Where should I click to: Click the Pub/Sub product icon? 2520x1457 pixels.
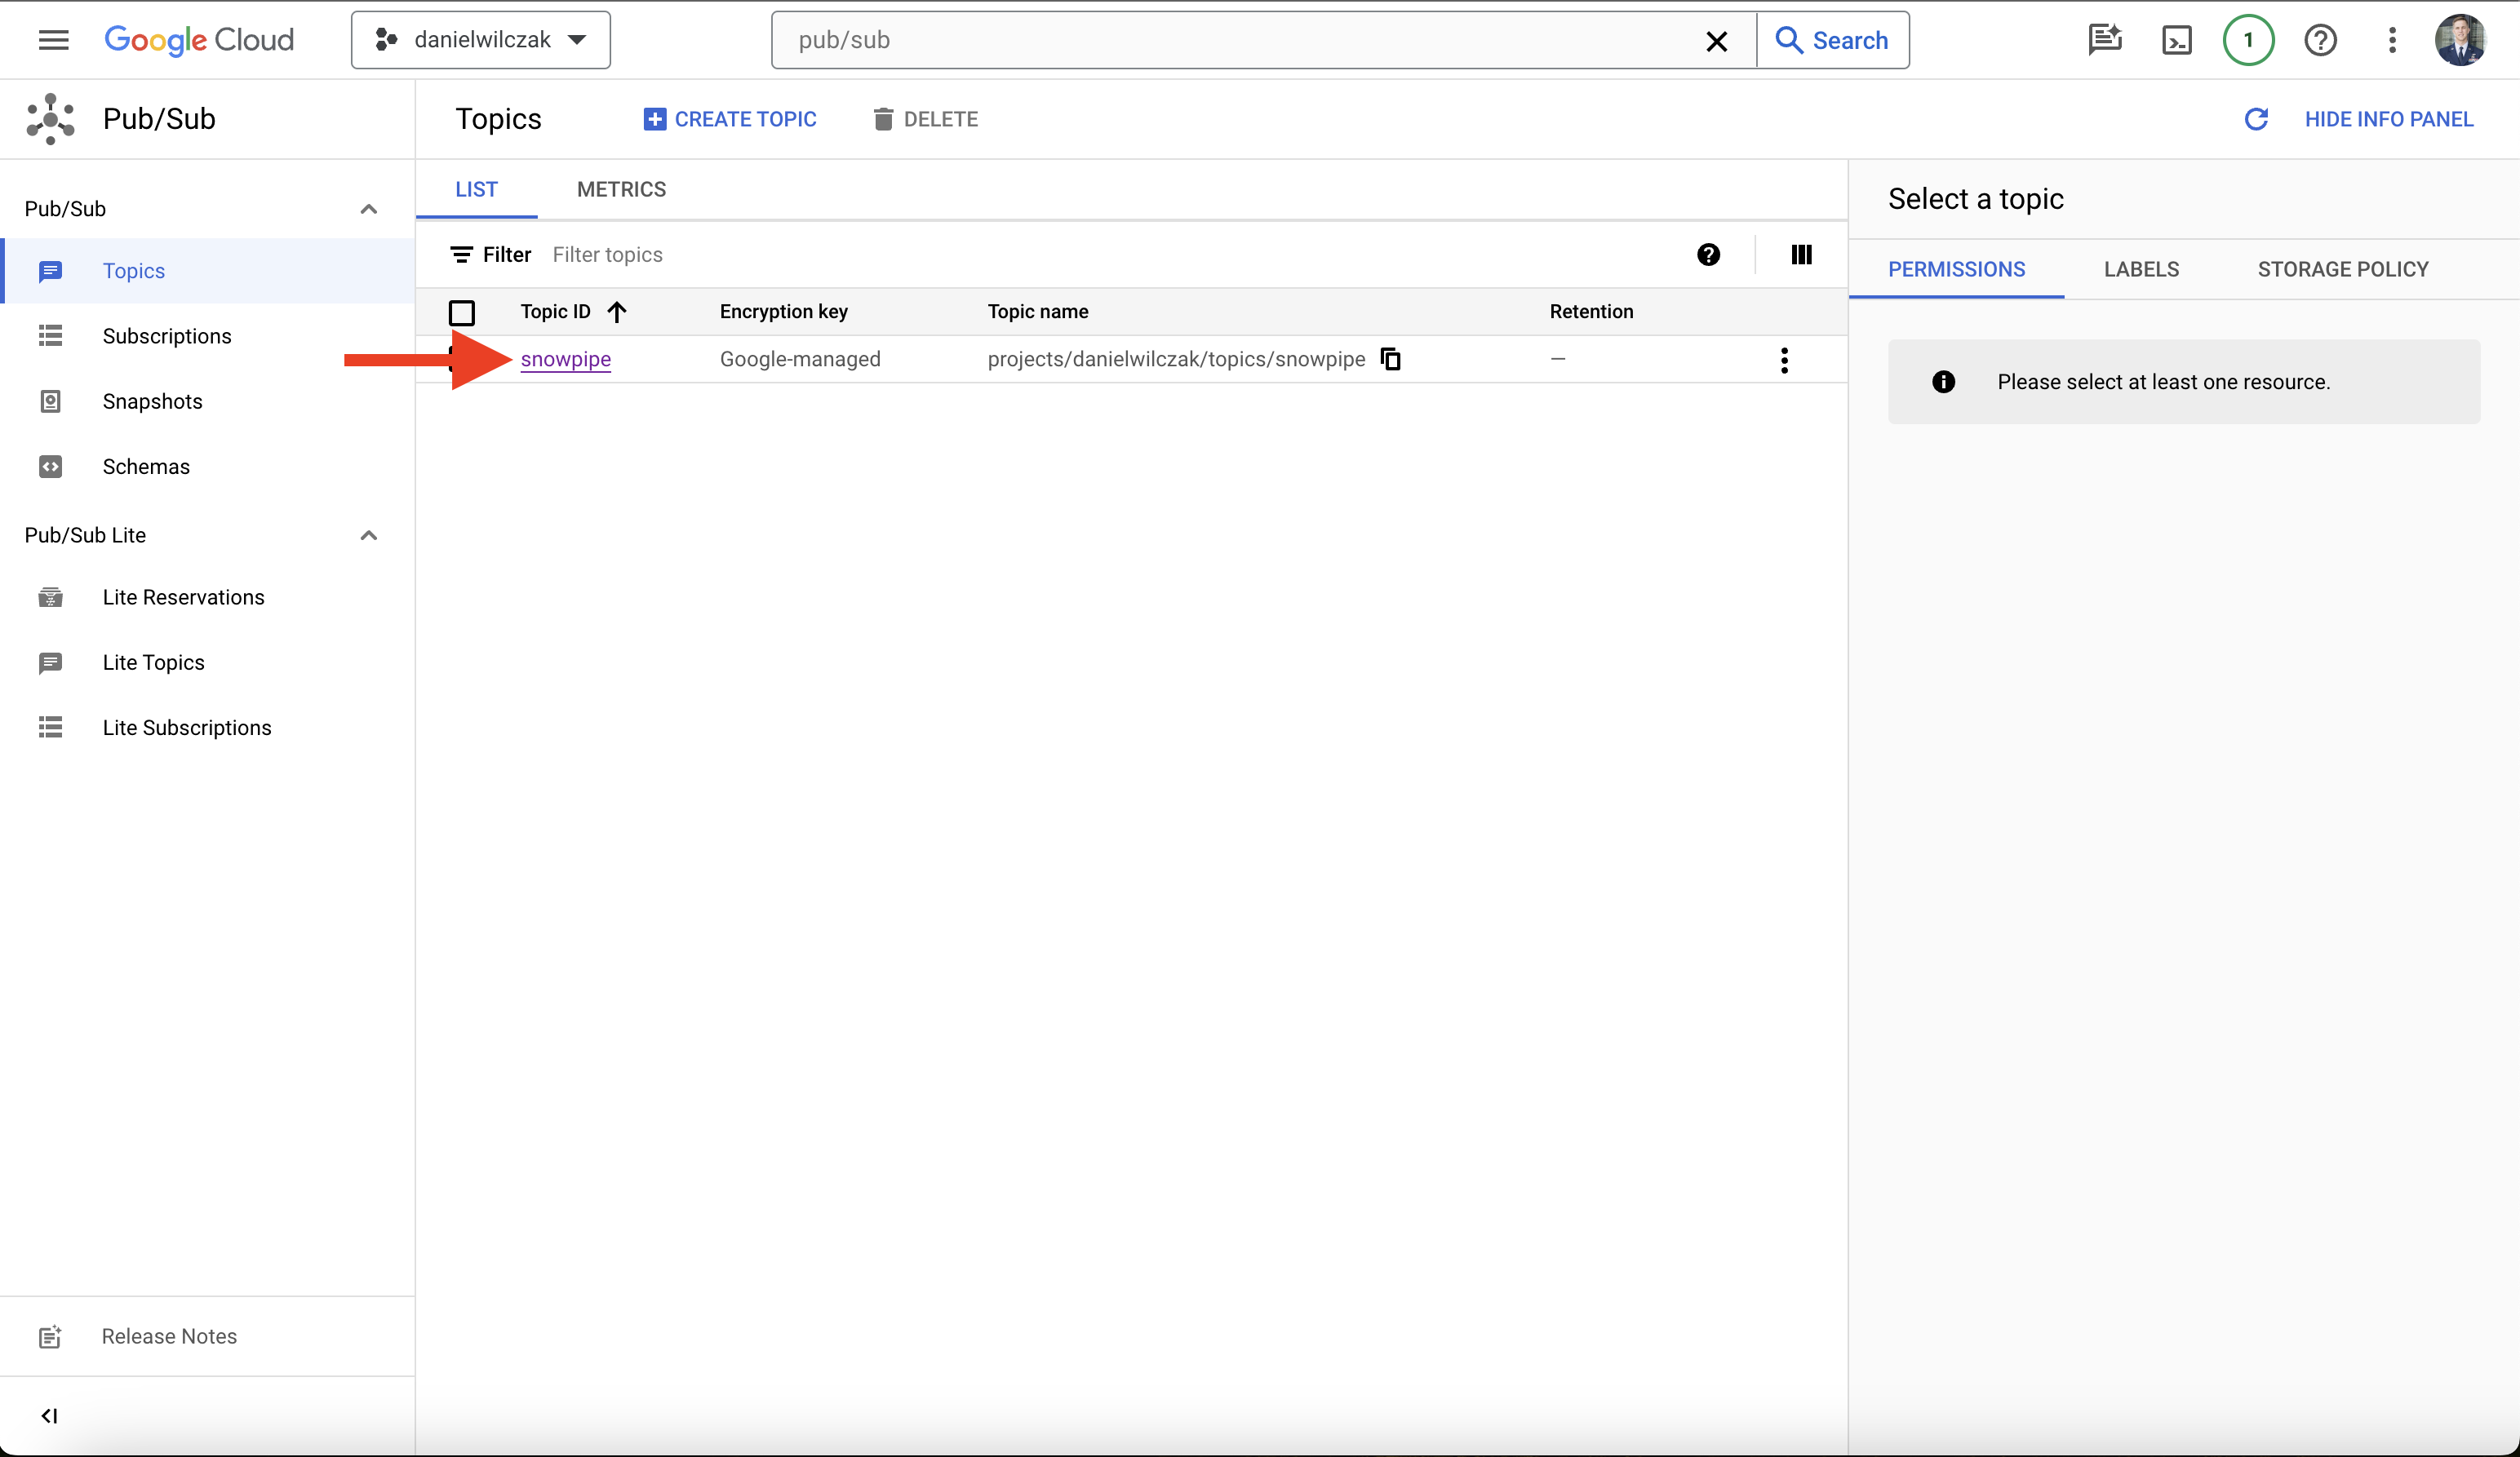pos(50,119)
